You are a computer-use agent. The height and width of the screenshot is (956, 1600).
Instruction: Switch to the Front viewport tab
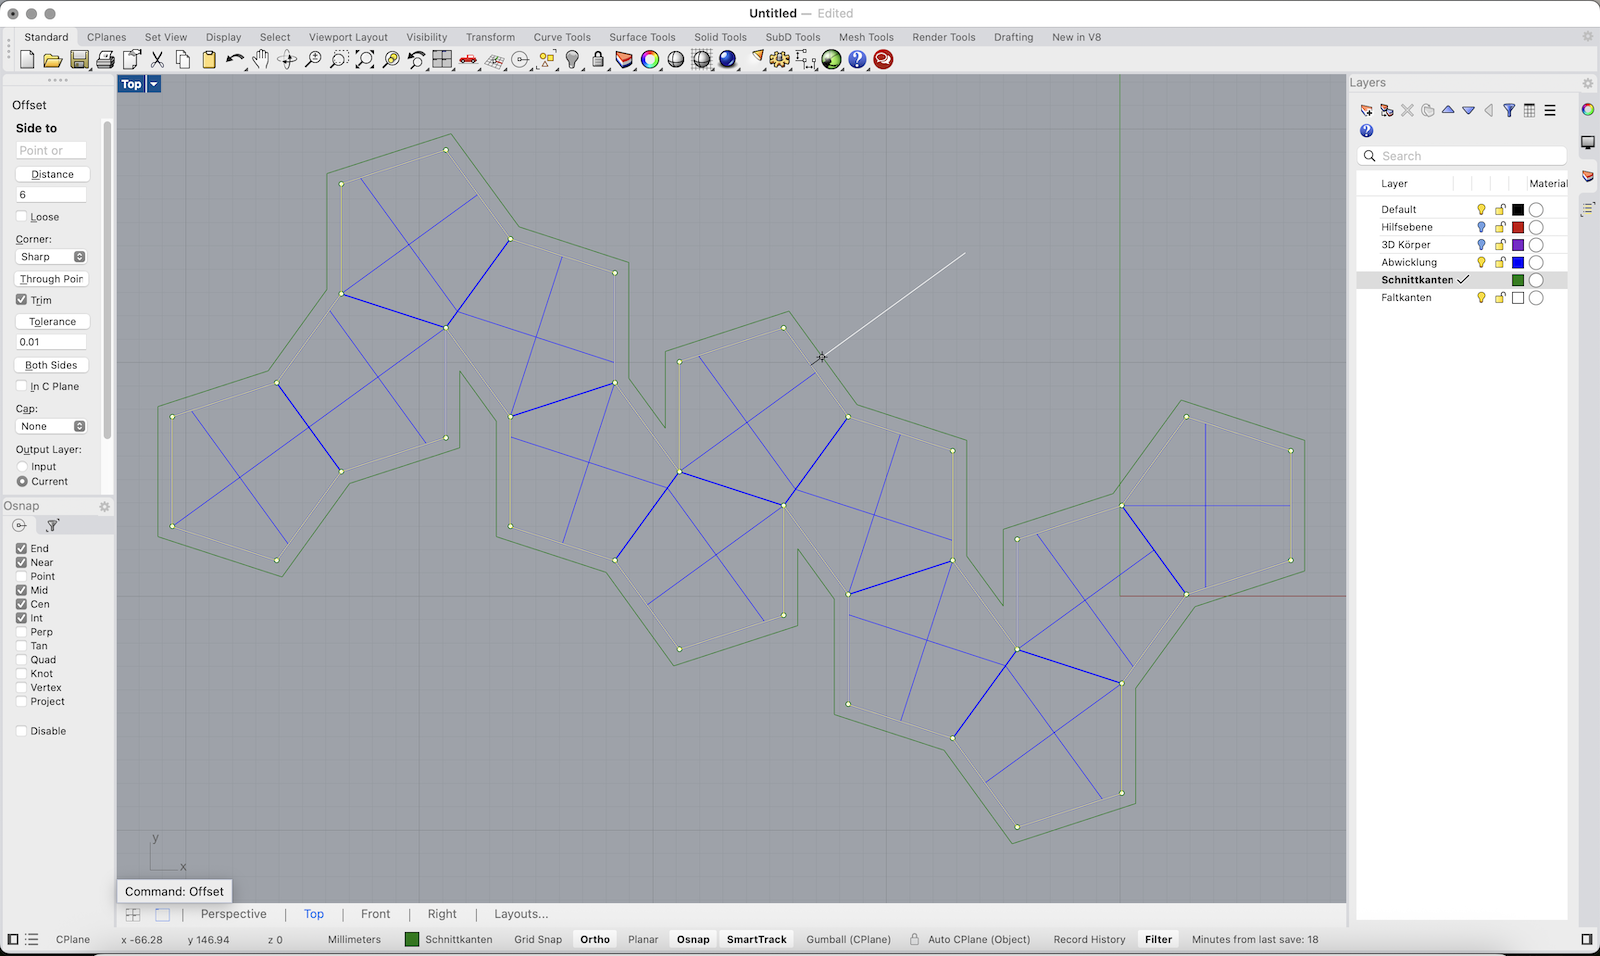point(375,914)
